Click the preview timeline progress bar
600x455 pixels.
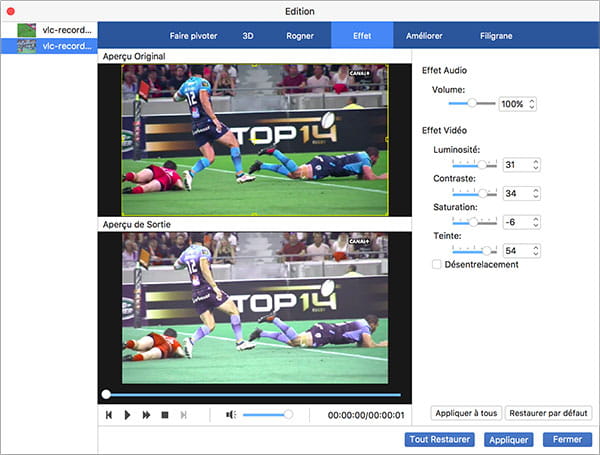pyautogui.click(x=253, y=394)
